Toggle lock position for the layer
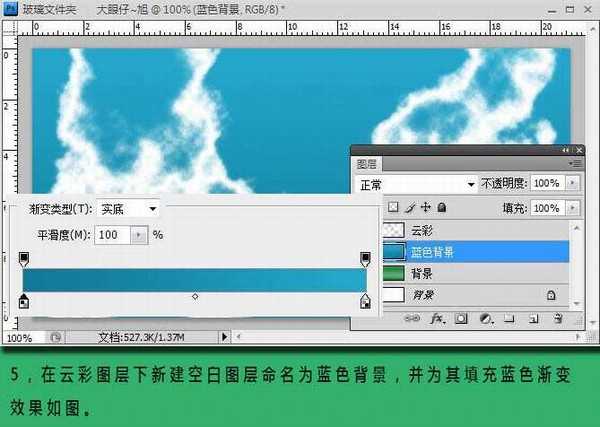Screen dimensions: 600x427 (x=425, y=207)
